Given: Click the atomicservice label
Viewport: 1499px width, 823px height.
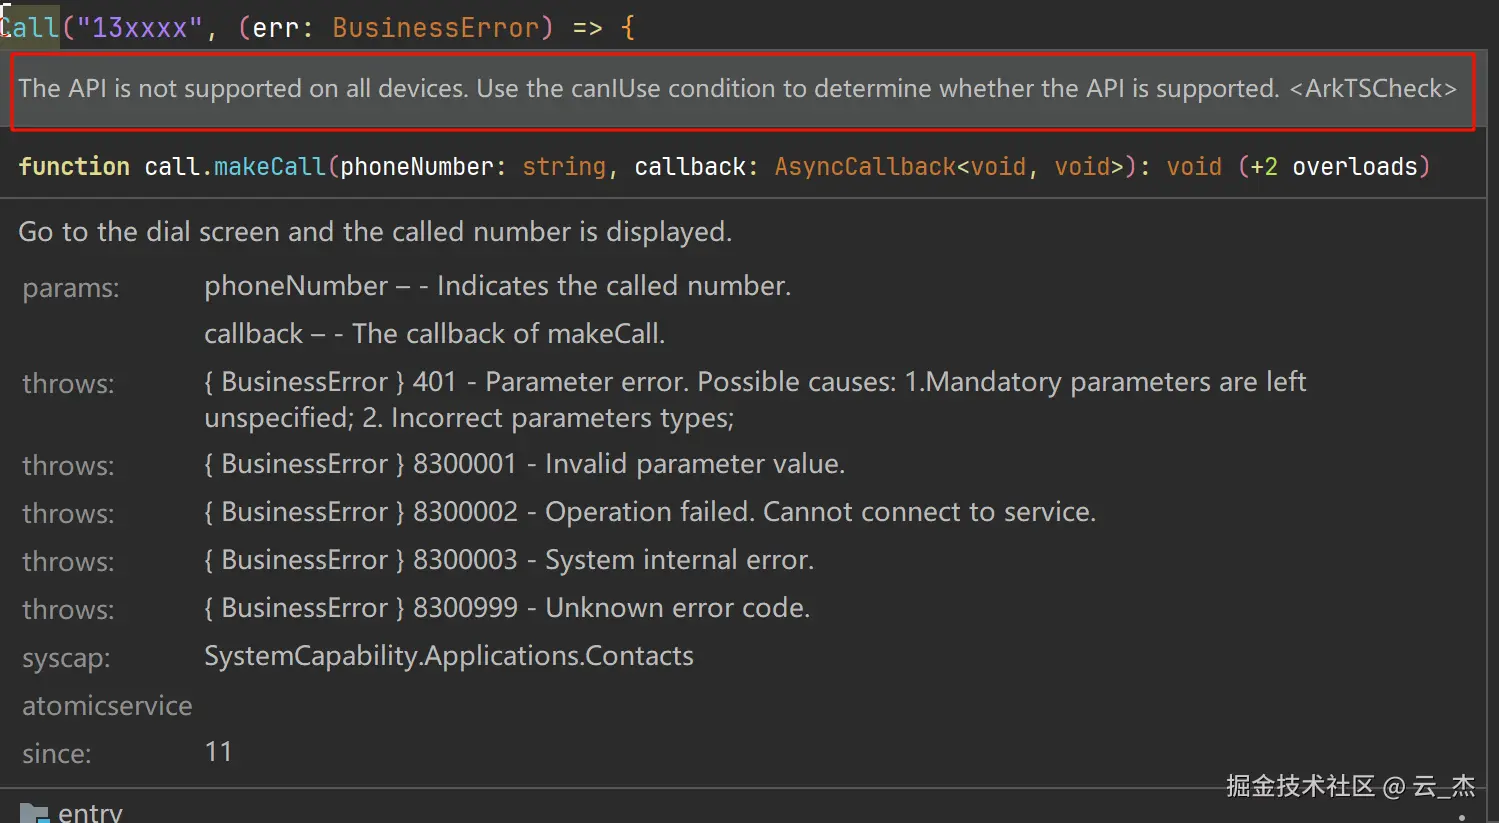Looking at the screenshot, I should click(107, 706).
